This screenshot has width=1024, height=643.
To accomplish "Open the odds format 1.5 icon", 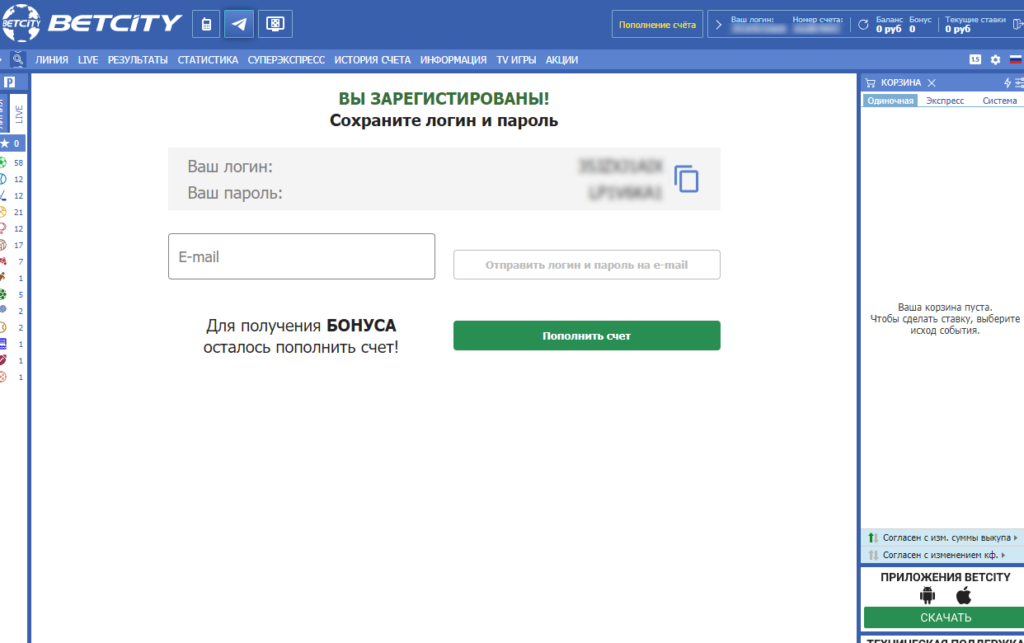I will 975,59.
